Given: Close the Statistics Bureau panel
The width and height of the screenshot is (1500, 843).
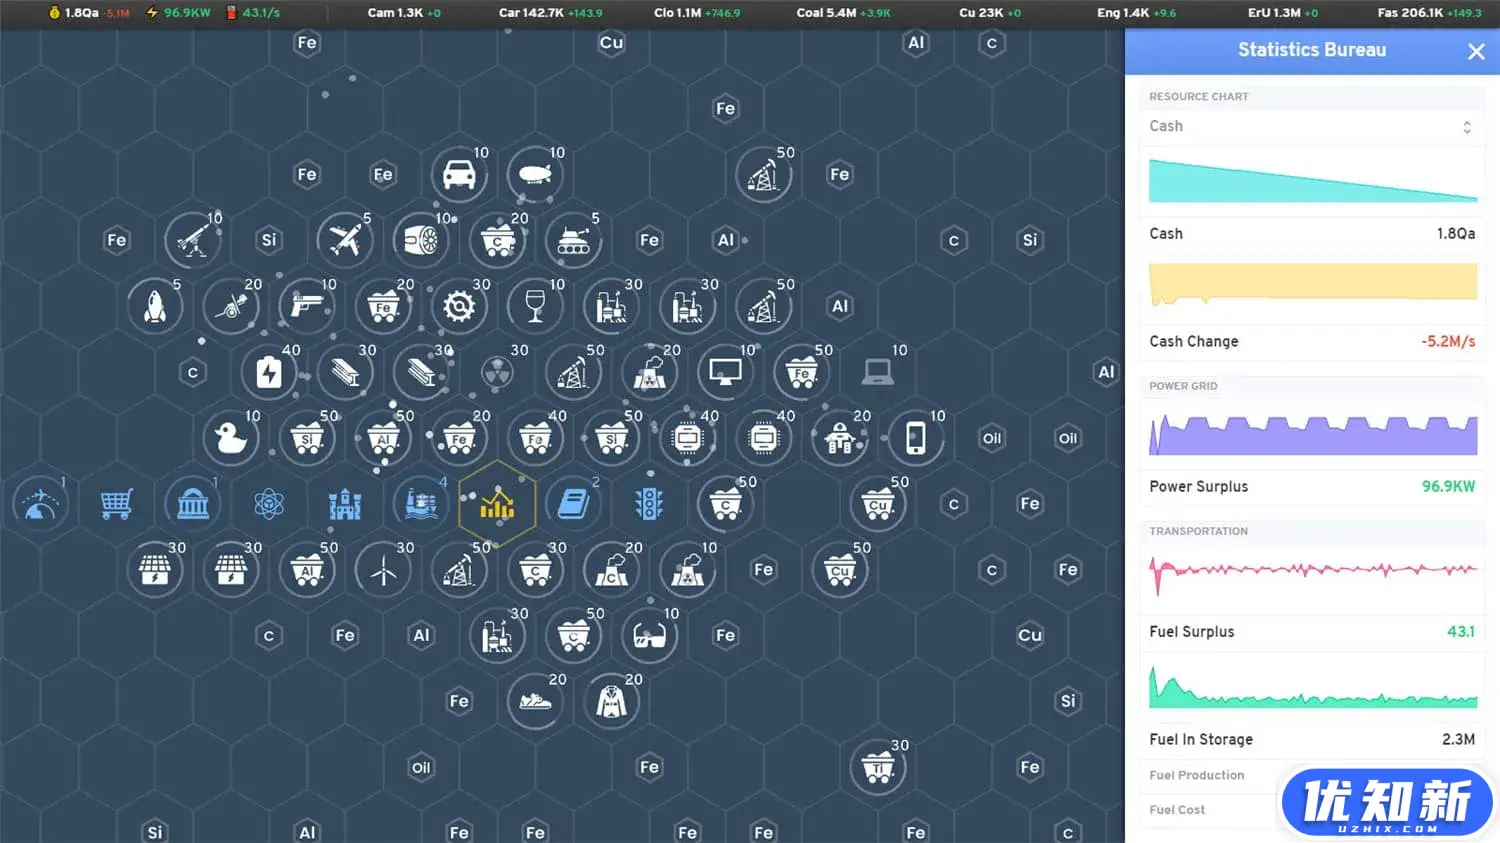Looking at the screenshot, I should (1476, 52).
